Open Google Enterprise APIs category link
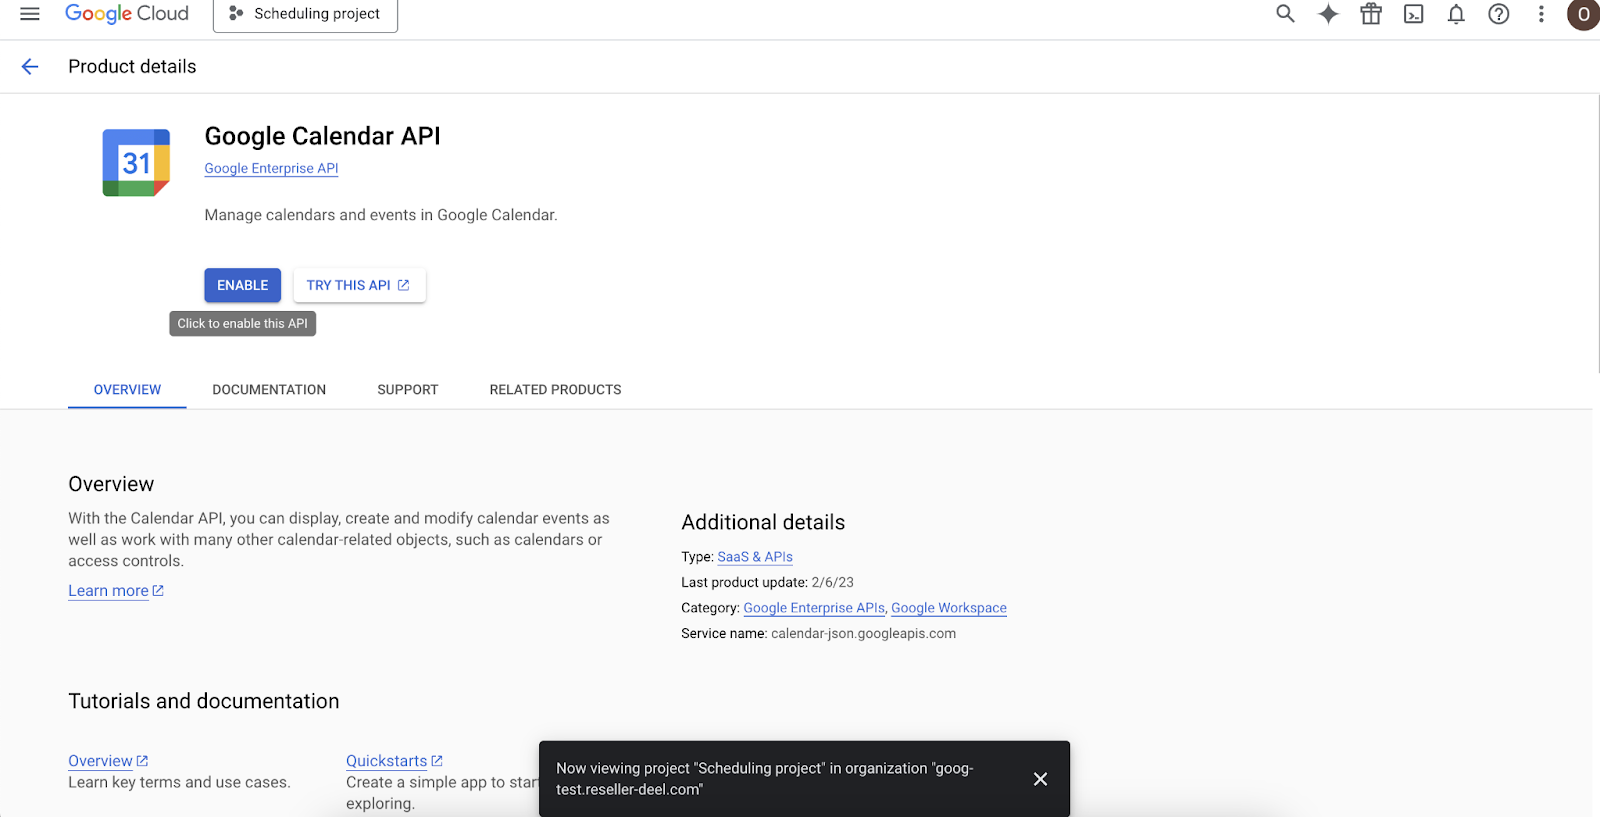This screenshot has width=1600, height=817. point(814,608)
